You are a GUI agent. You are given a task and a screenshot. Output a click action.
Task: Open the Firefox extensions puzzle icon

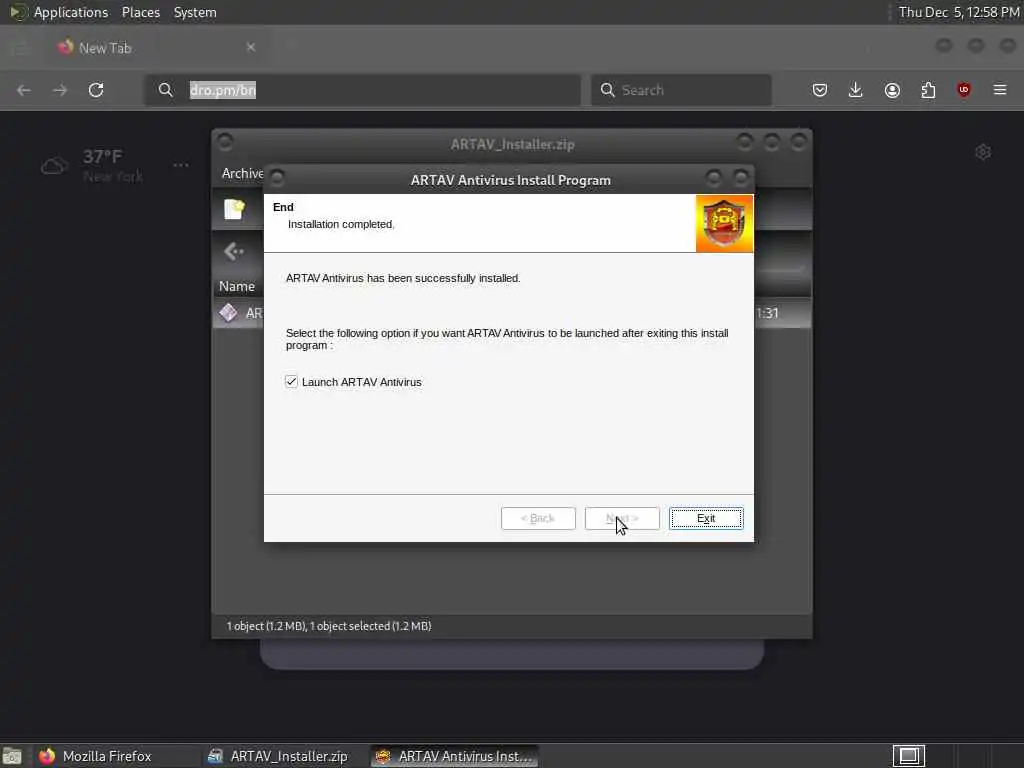928,90
